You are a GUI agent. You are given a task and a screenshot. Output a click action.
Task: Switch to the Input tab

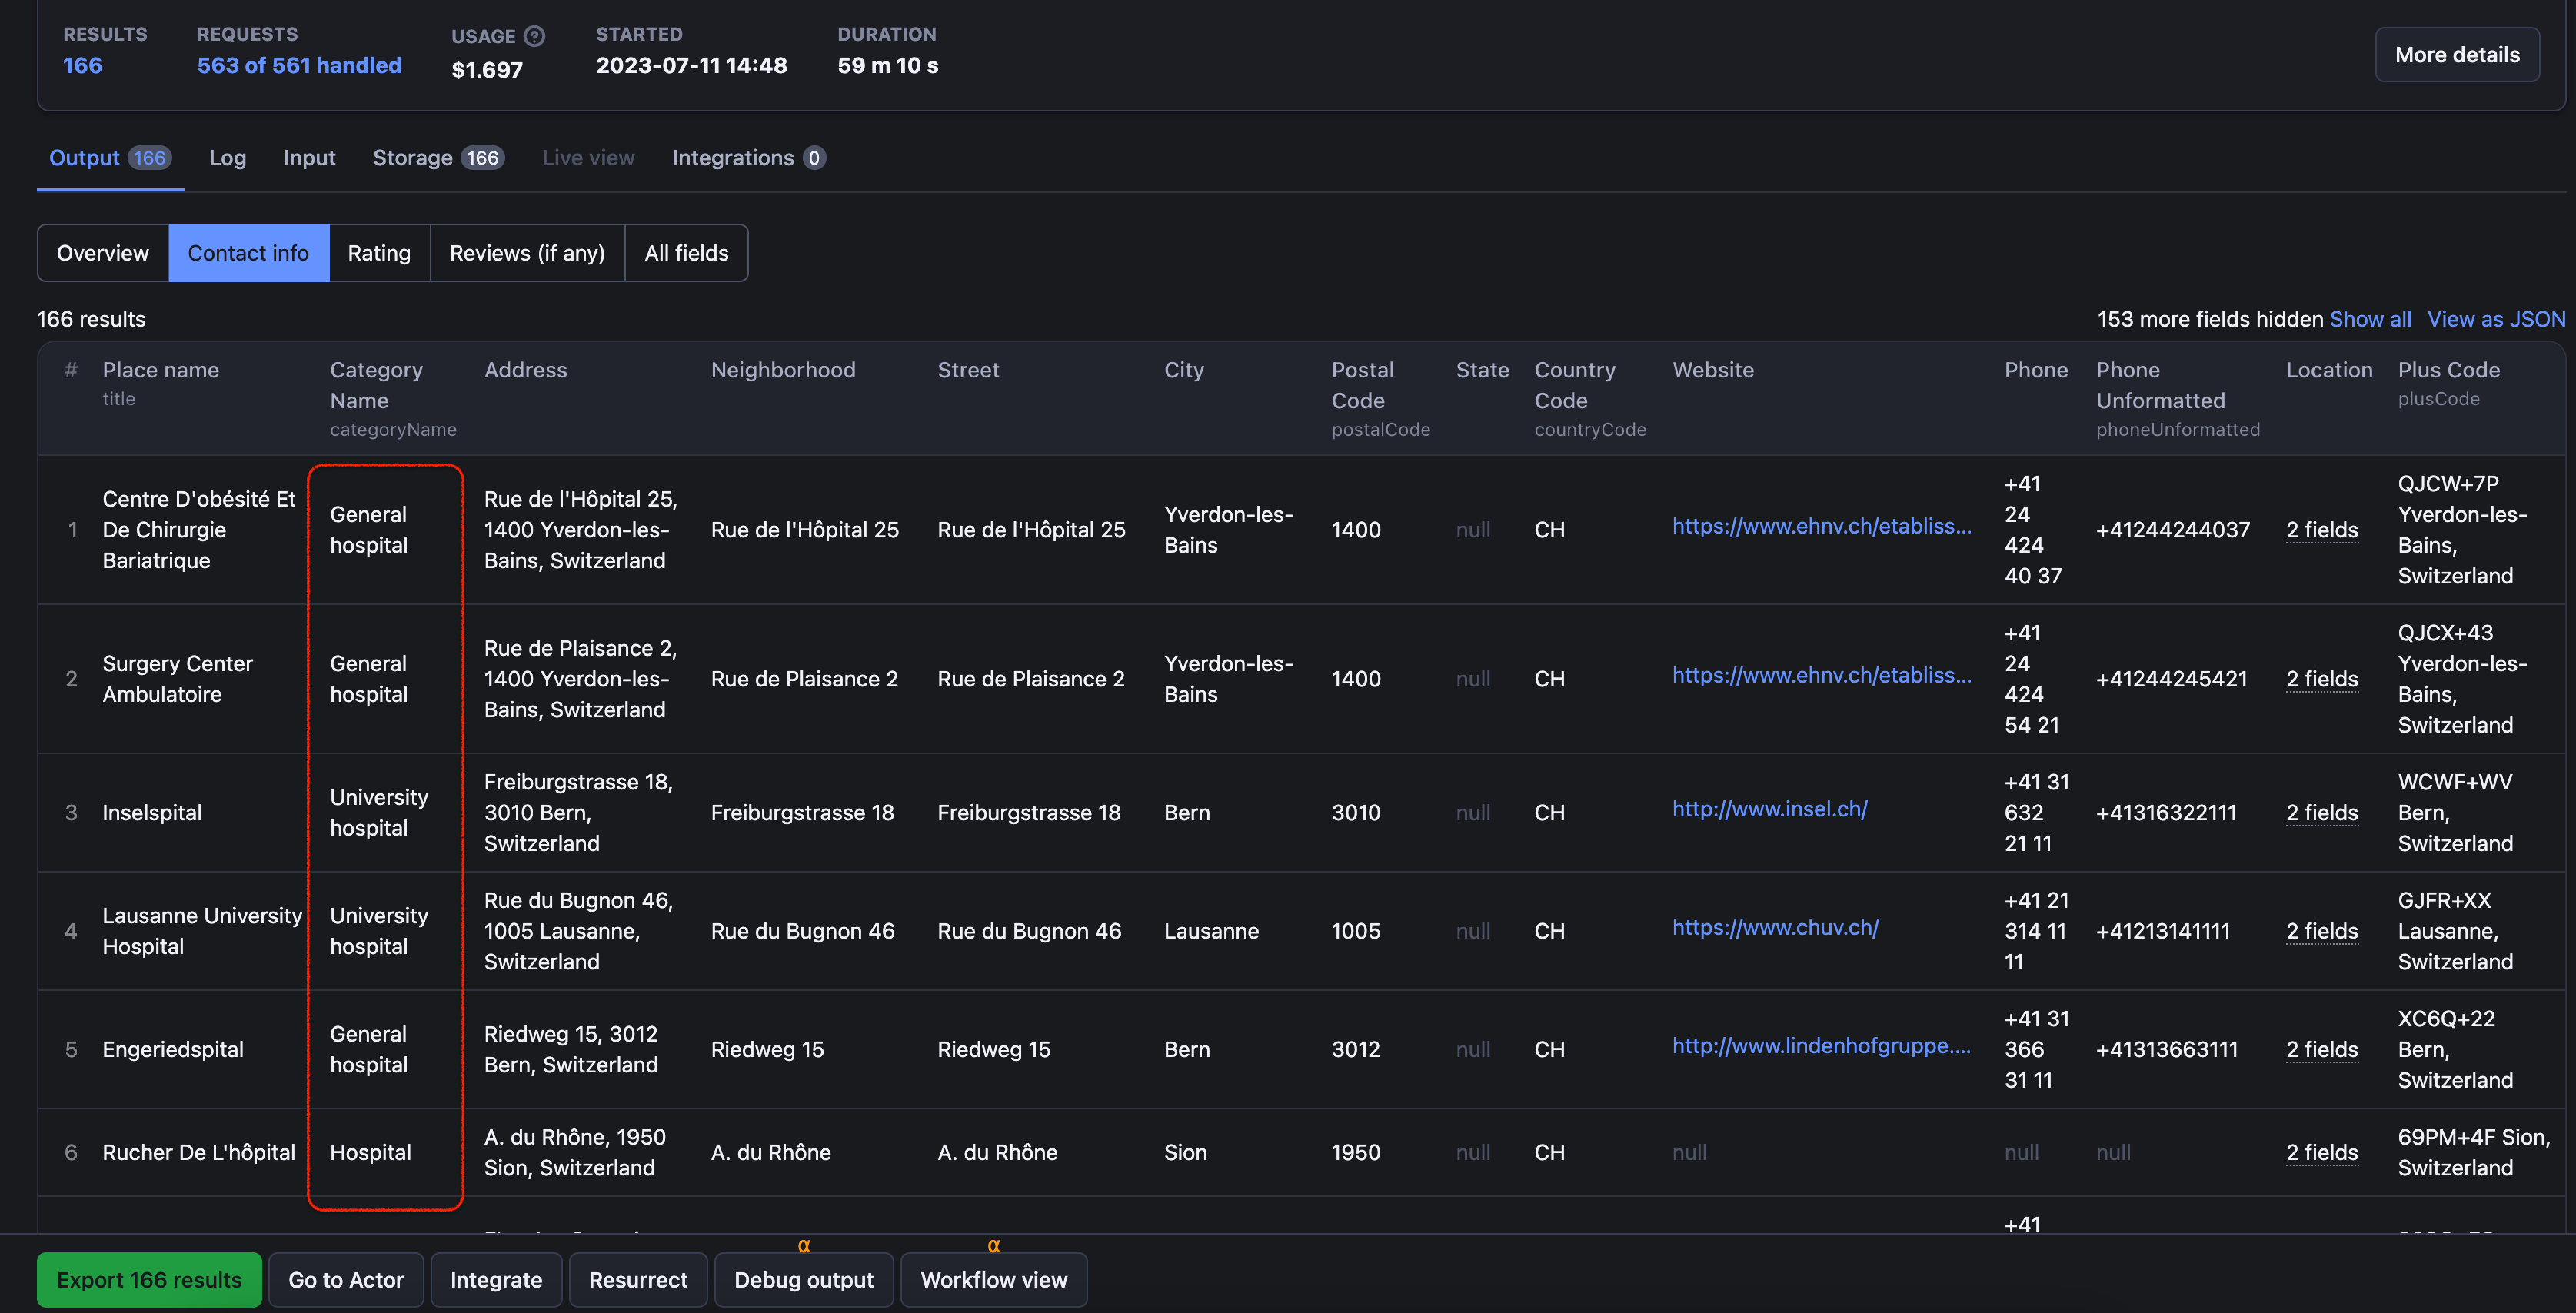[x=309, y=158]
